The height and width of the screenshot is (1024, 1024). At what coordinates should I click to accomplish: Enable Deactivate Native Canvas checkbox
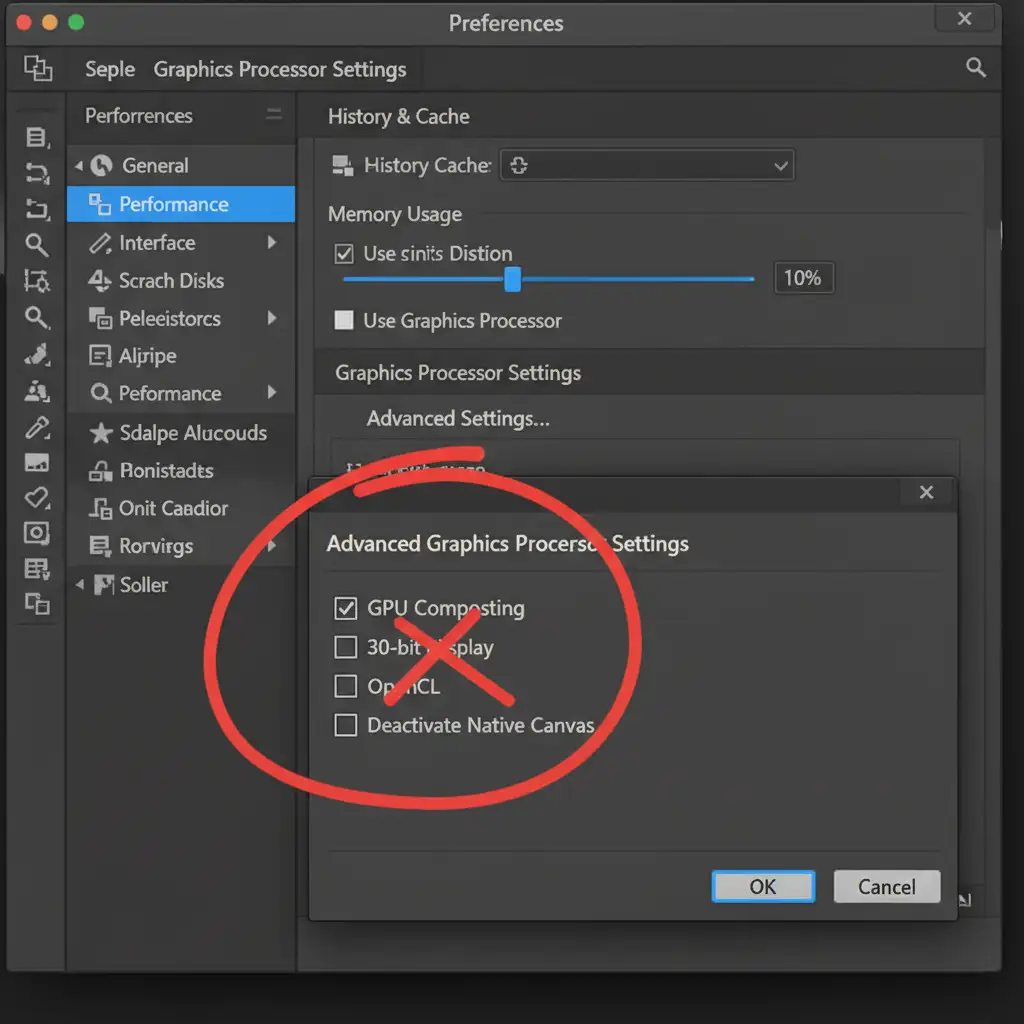click(345, 725)
